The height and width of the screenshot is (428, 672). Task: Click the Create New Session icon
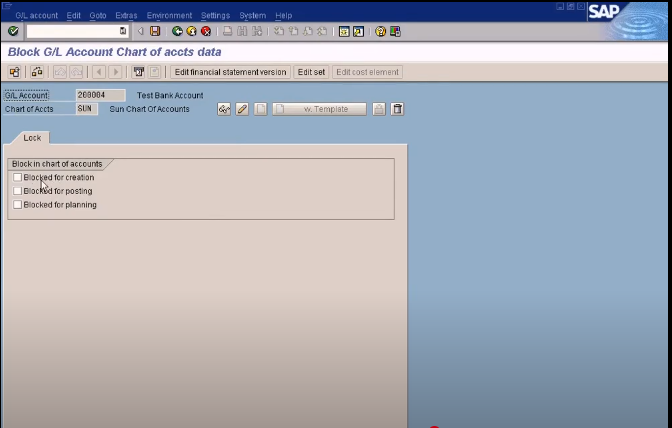344,31
